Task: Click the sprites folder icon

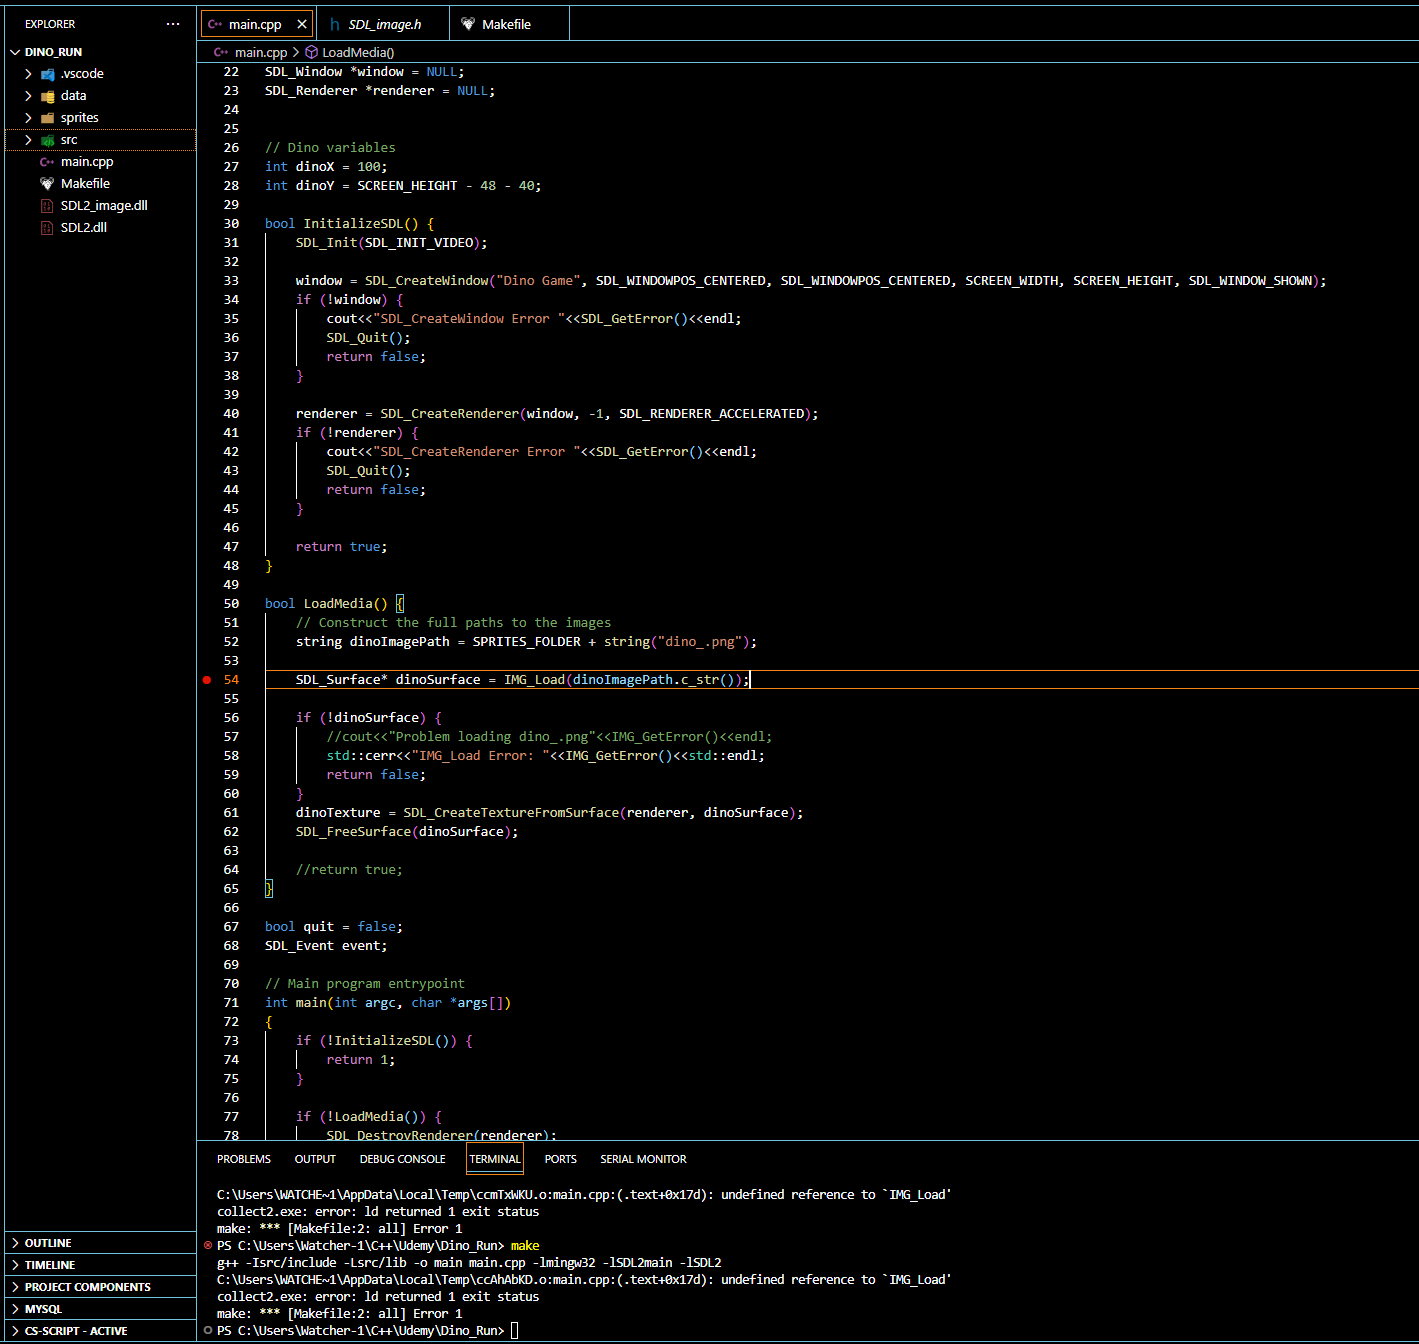Action: pos(47,118)
